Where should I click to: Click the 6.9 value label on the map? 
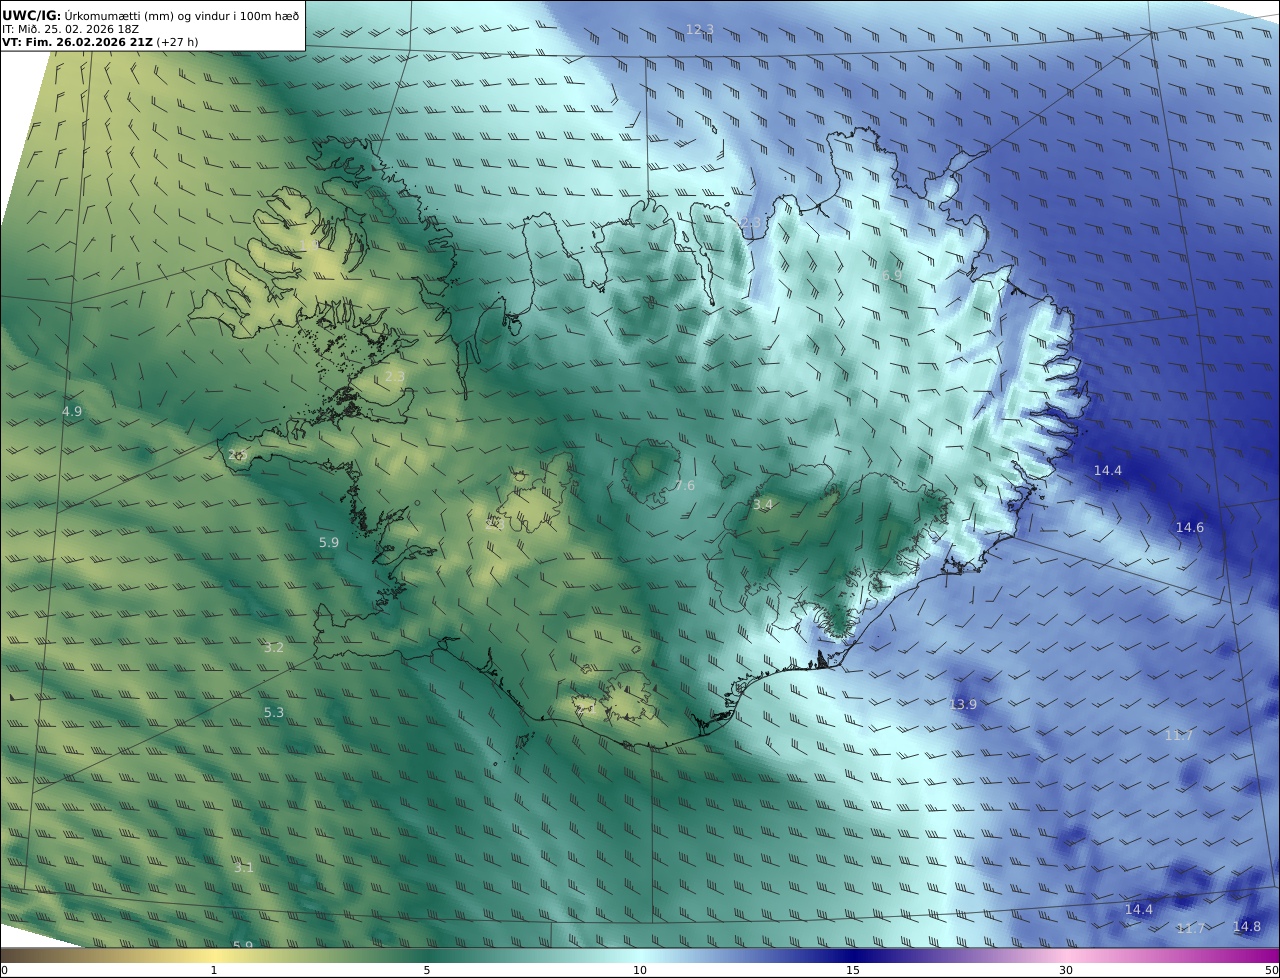pyautogui.click(x=892, y=275)
